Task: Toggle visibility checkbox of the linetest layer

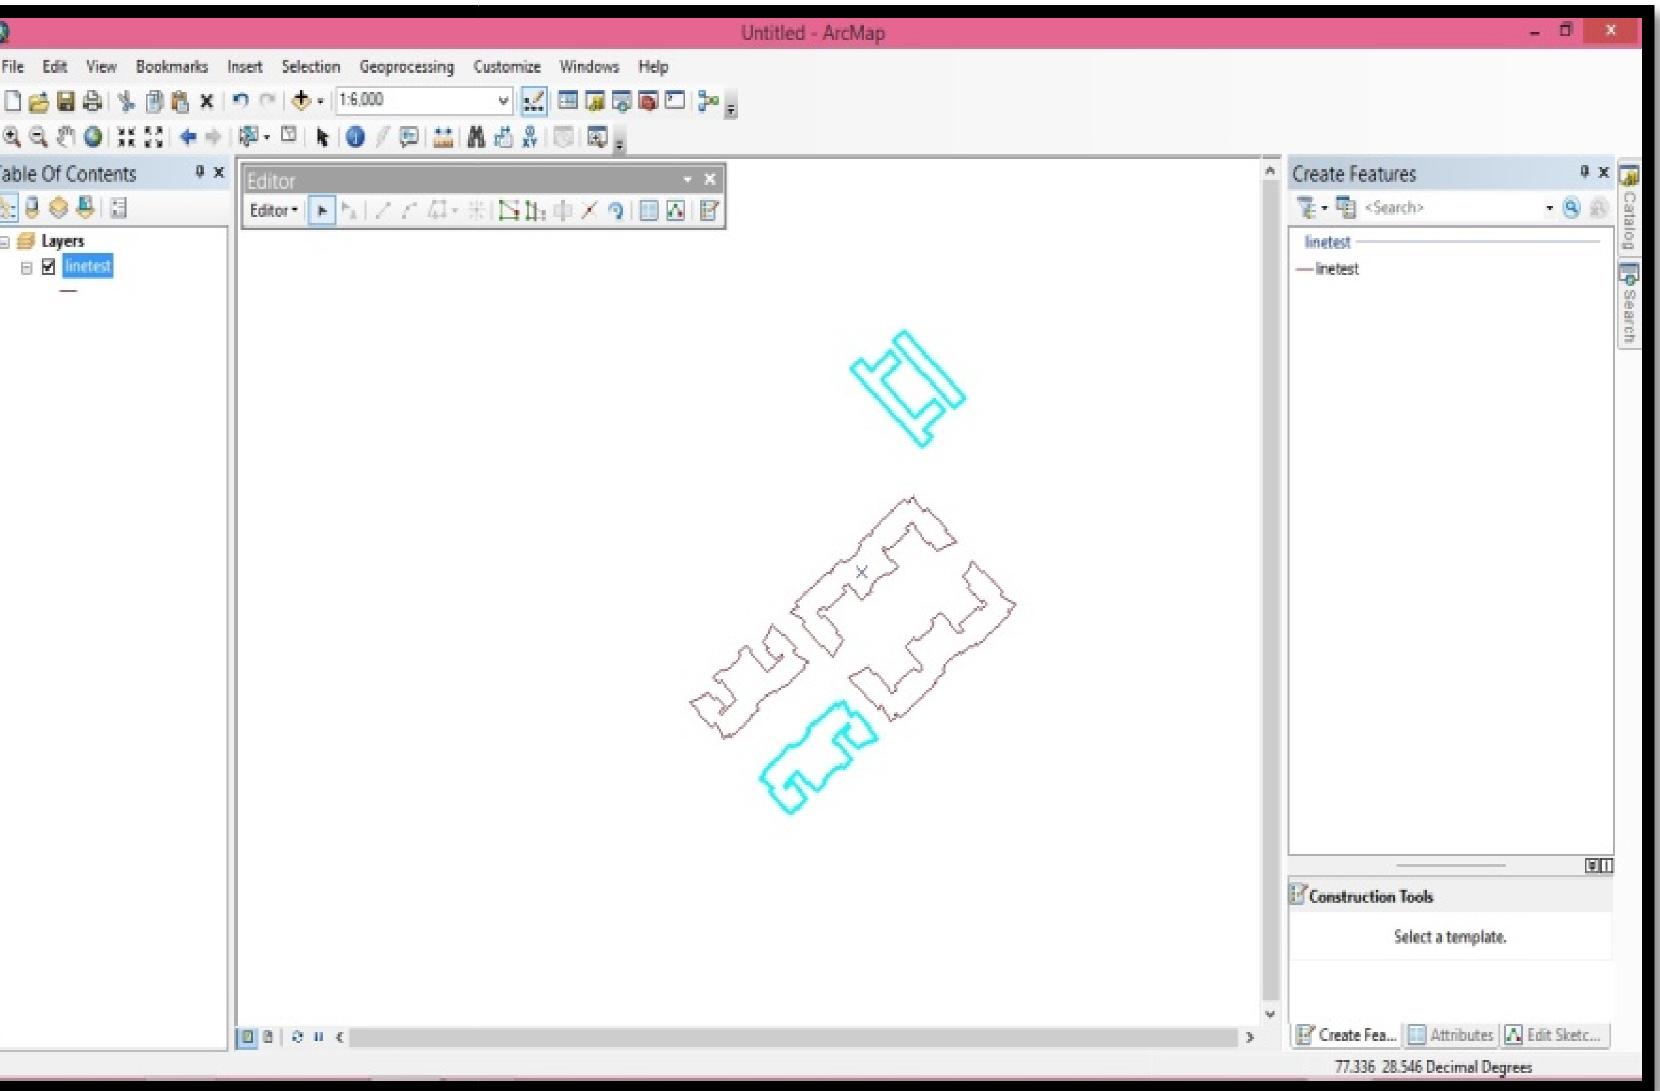Action: (x=47, y=267)
